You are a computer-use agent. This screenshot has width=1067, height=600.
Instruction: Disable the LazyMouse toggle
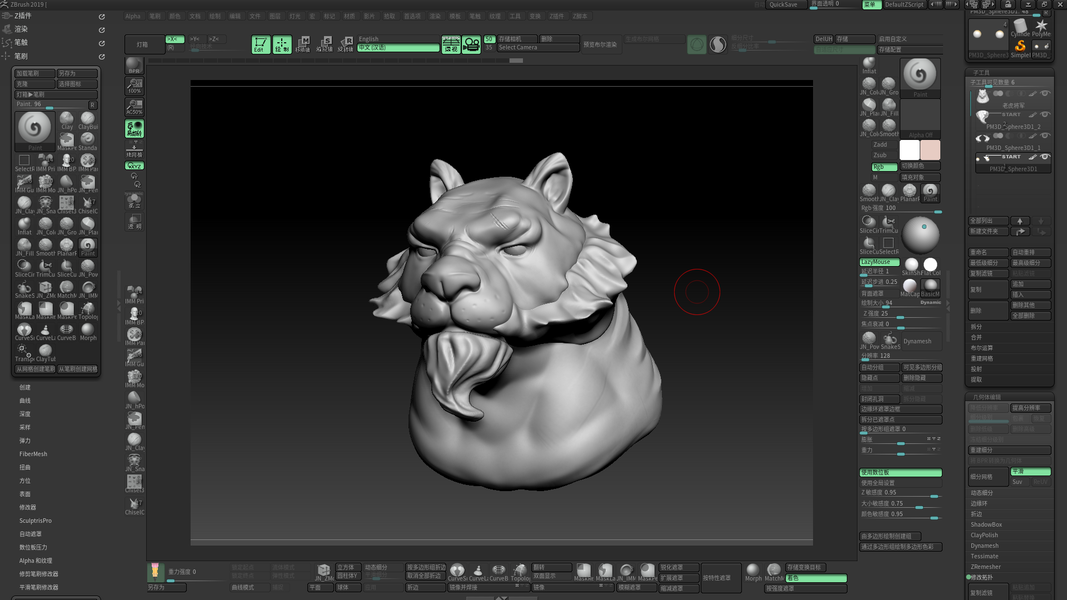(879, 262)
